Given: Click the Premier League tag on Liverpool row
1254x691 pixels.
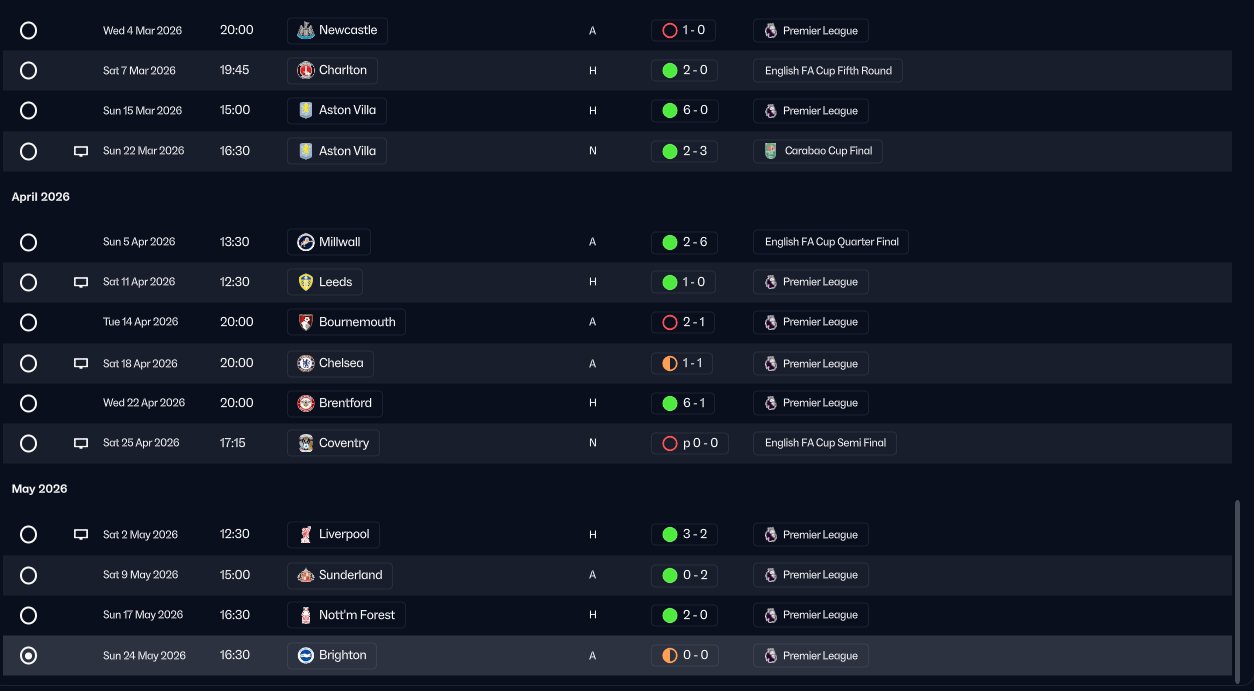Looking at the screenshot, I should [x=811, y=535].
